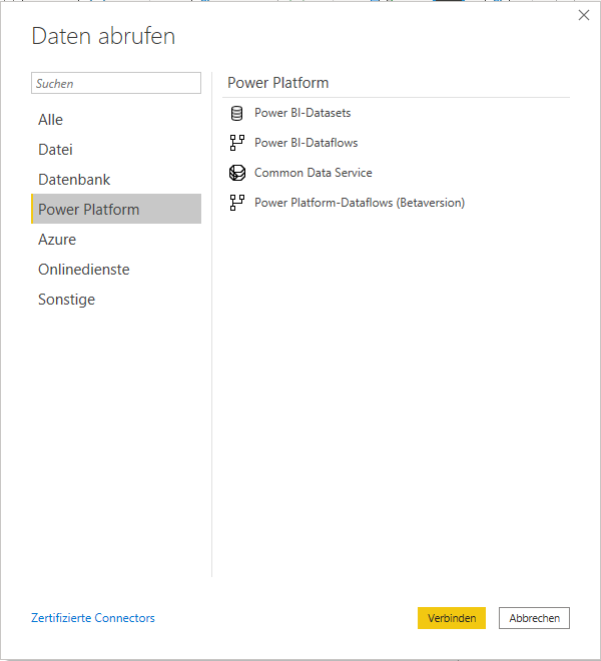
Task: Open the Datenbank category
Action: tap(116, 180)
